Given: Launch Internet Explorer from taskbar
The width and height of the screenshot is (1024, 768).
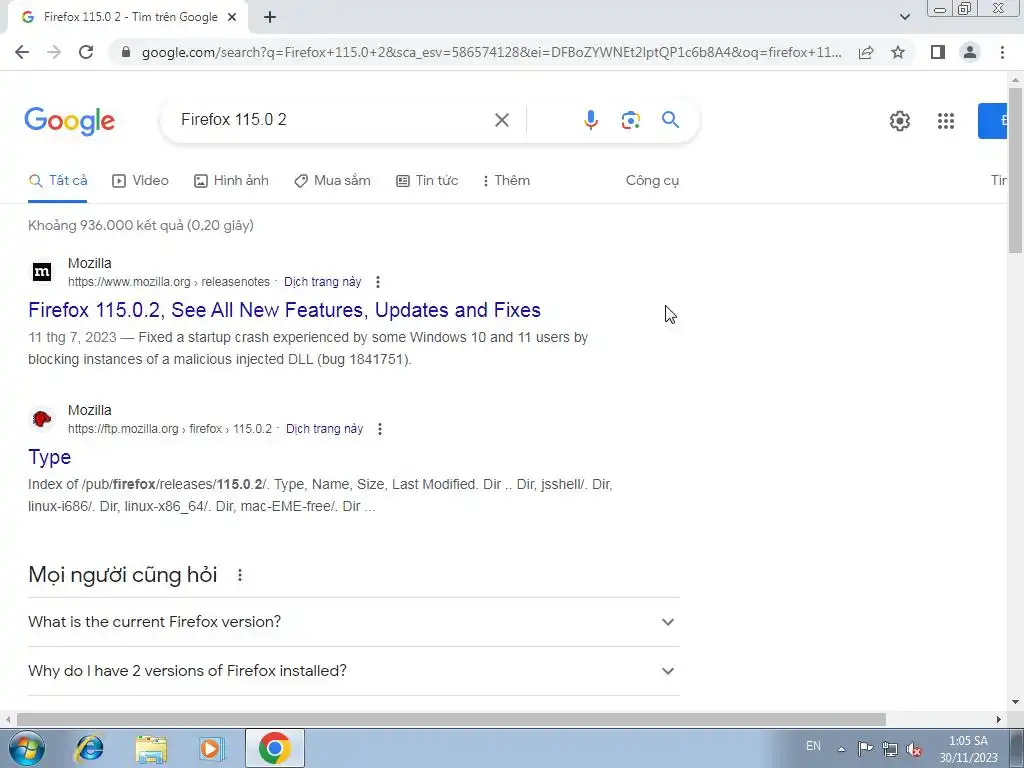Looking at the screenshot, I should [x=89, y=748].
